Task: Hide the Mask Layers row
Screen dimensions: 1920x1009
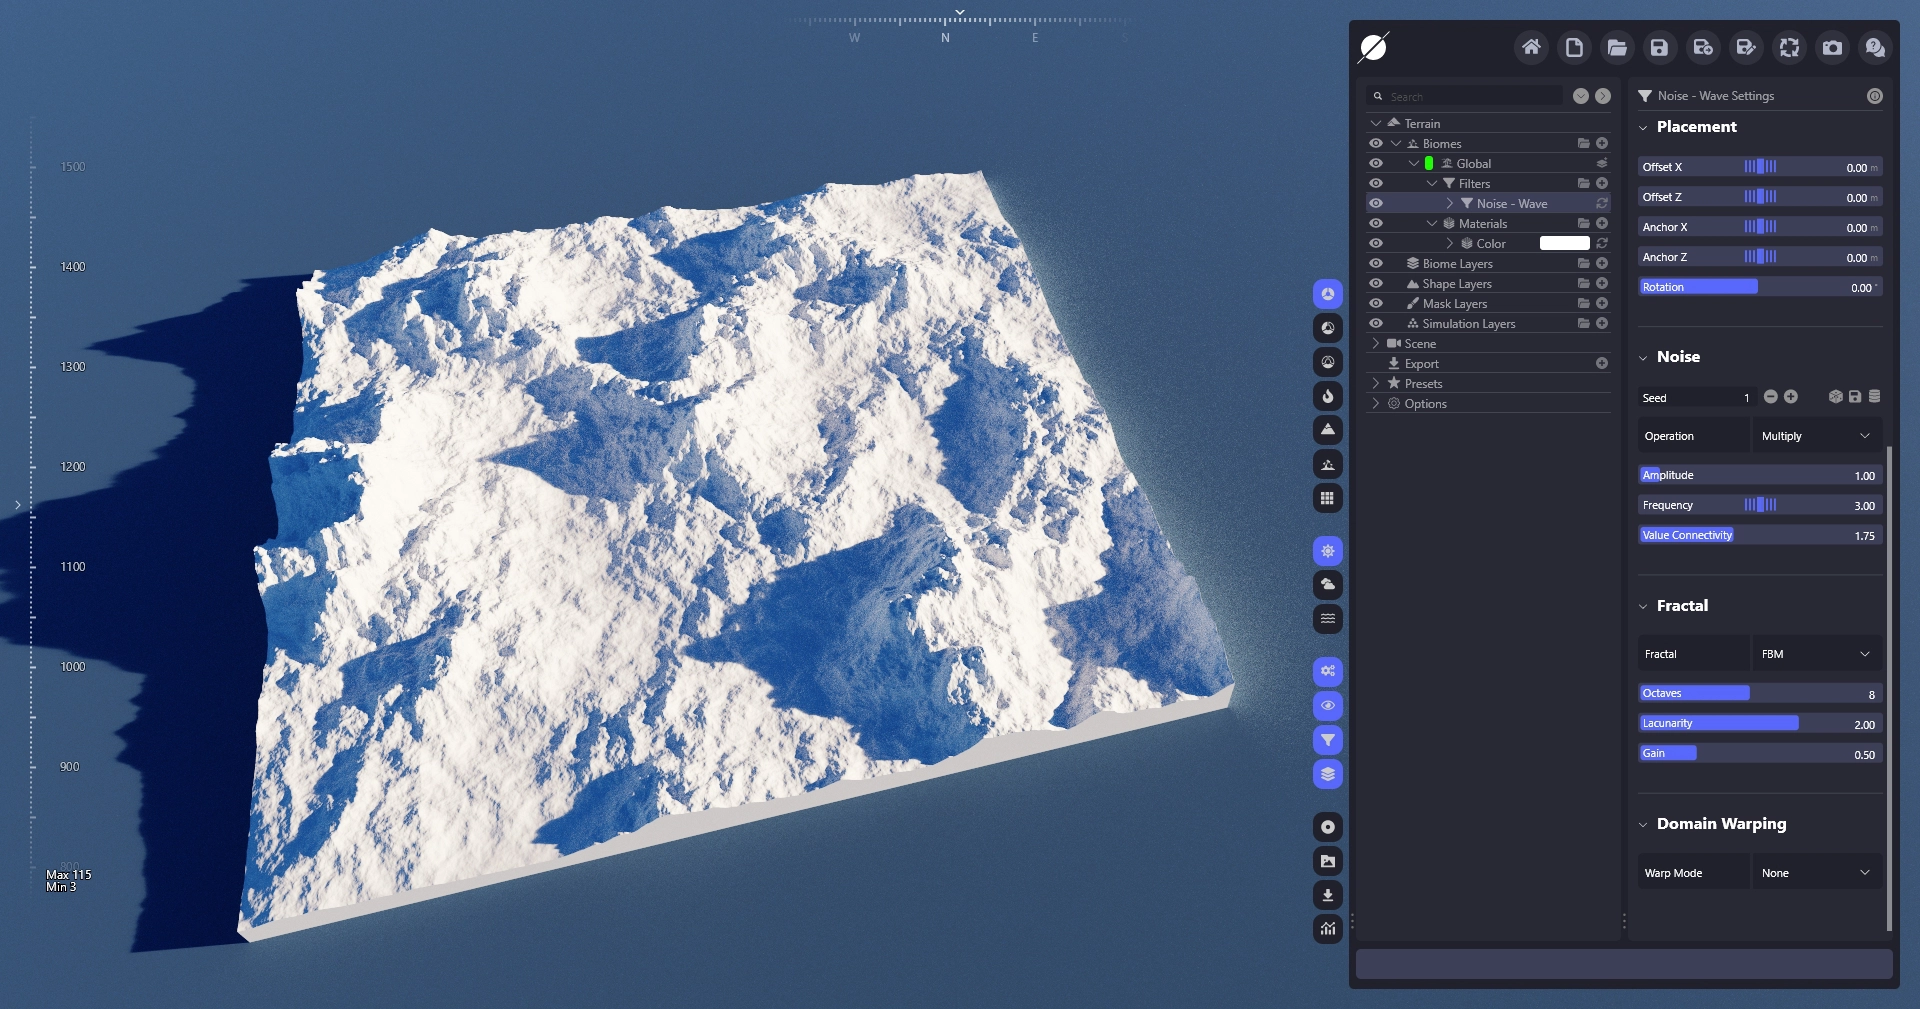Action: tap(1376, 304)
